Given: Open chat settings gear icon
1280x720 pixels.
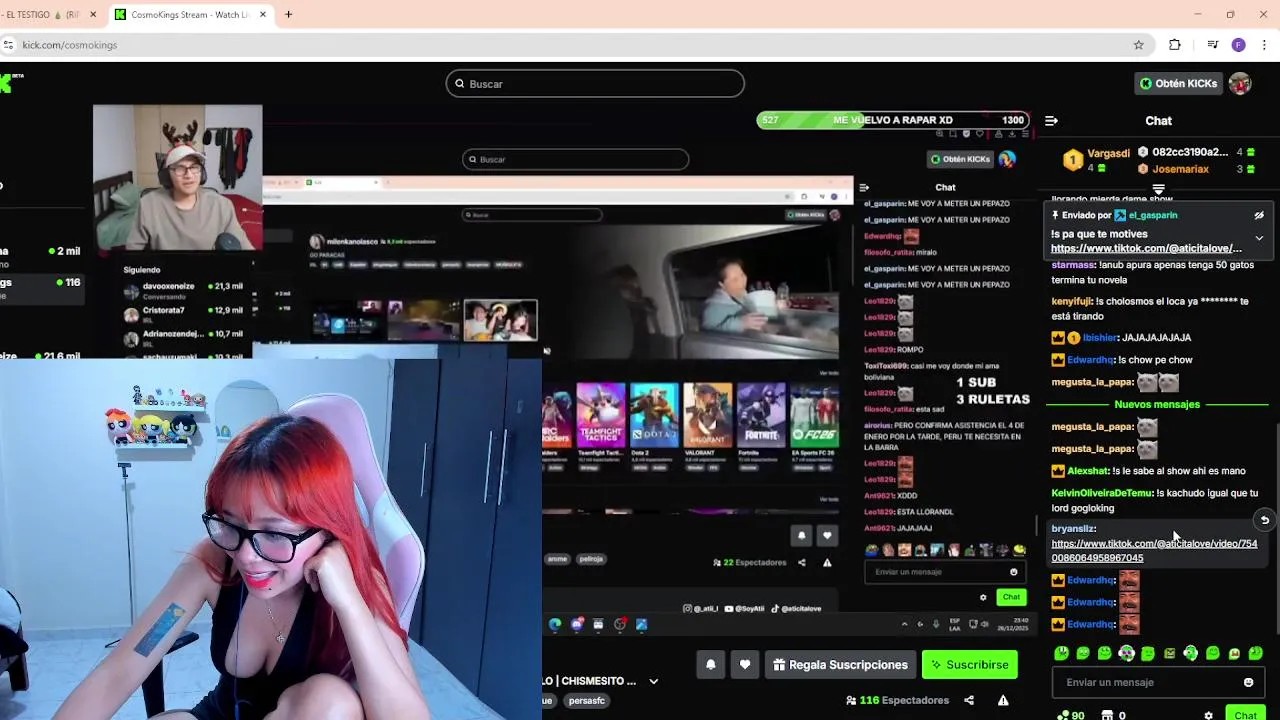Looking at the screenshot, I should (x=1209, y=715).
